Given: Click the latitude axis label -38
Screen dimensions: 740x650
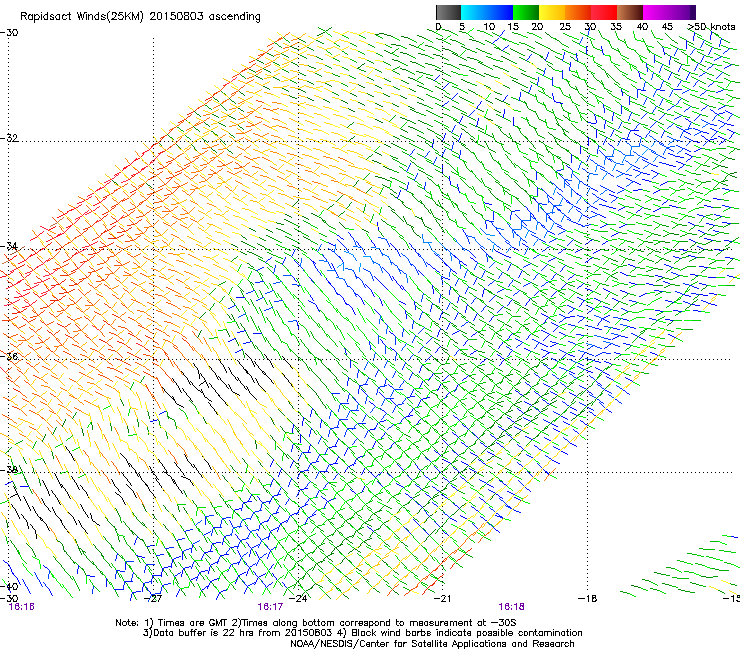Looking at the screenshot, I should [9, 470].
